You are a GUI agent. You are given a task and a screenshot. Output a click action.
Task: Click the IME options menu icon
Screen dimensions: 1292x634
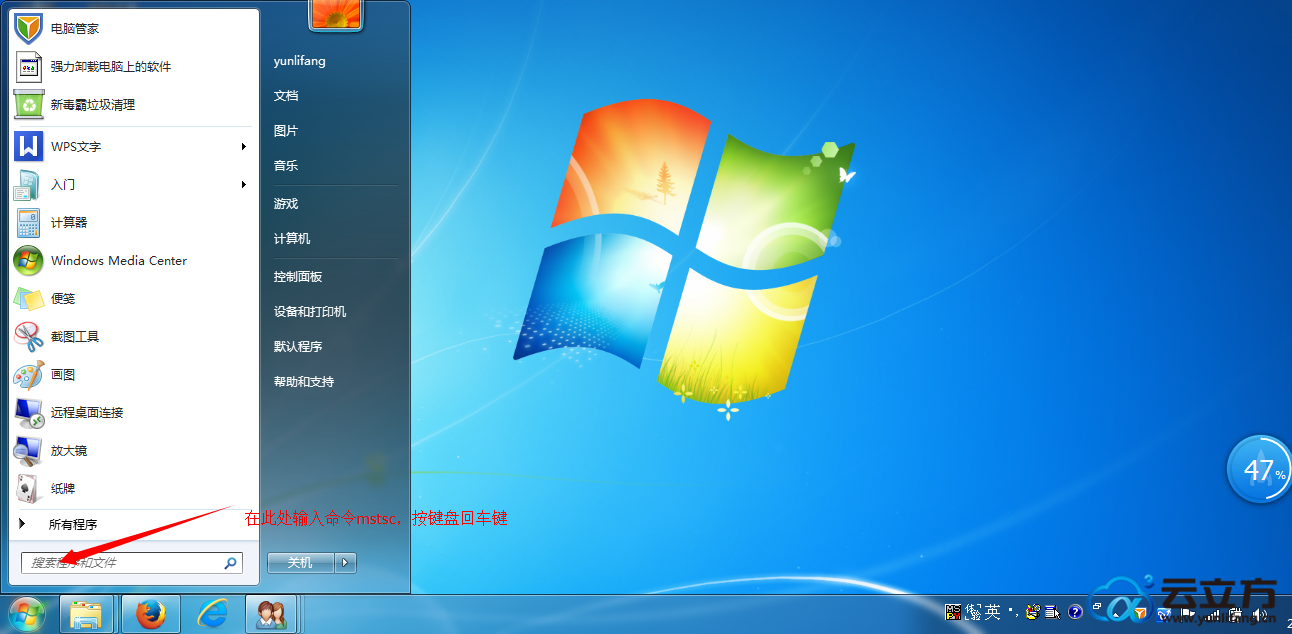1052,612
